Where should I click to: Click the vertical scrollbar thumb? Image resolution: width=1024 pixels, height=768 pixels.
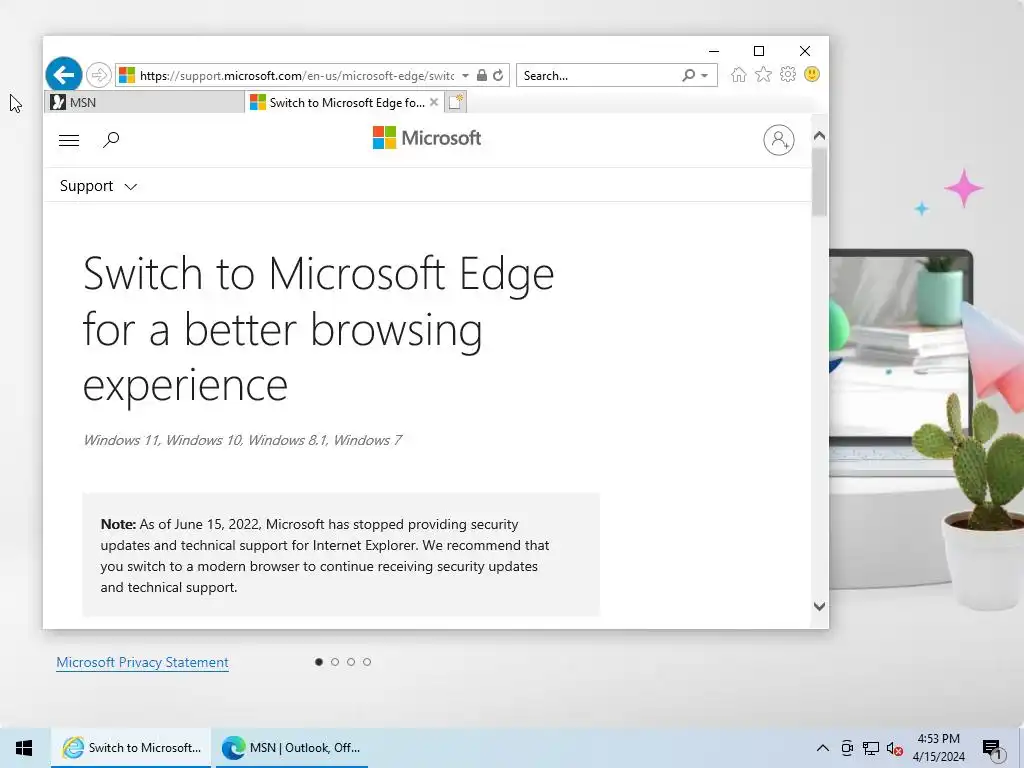[819, 182]
